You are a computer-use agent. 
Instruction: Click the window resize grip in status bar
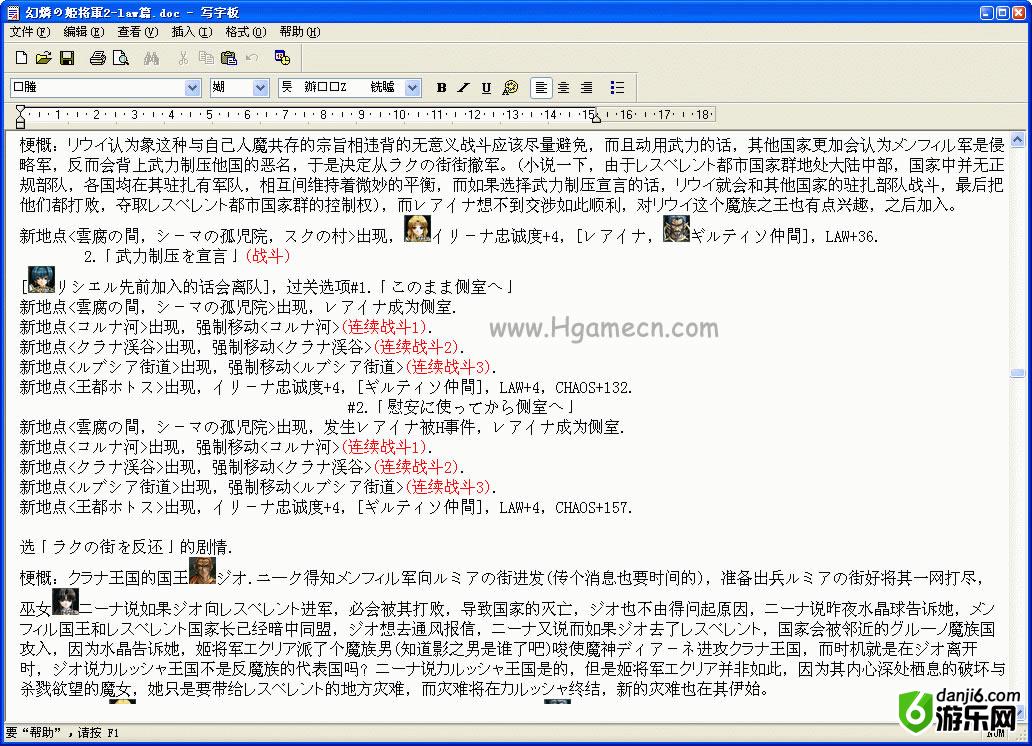pyautogui.click(x=1021, y=735)
